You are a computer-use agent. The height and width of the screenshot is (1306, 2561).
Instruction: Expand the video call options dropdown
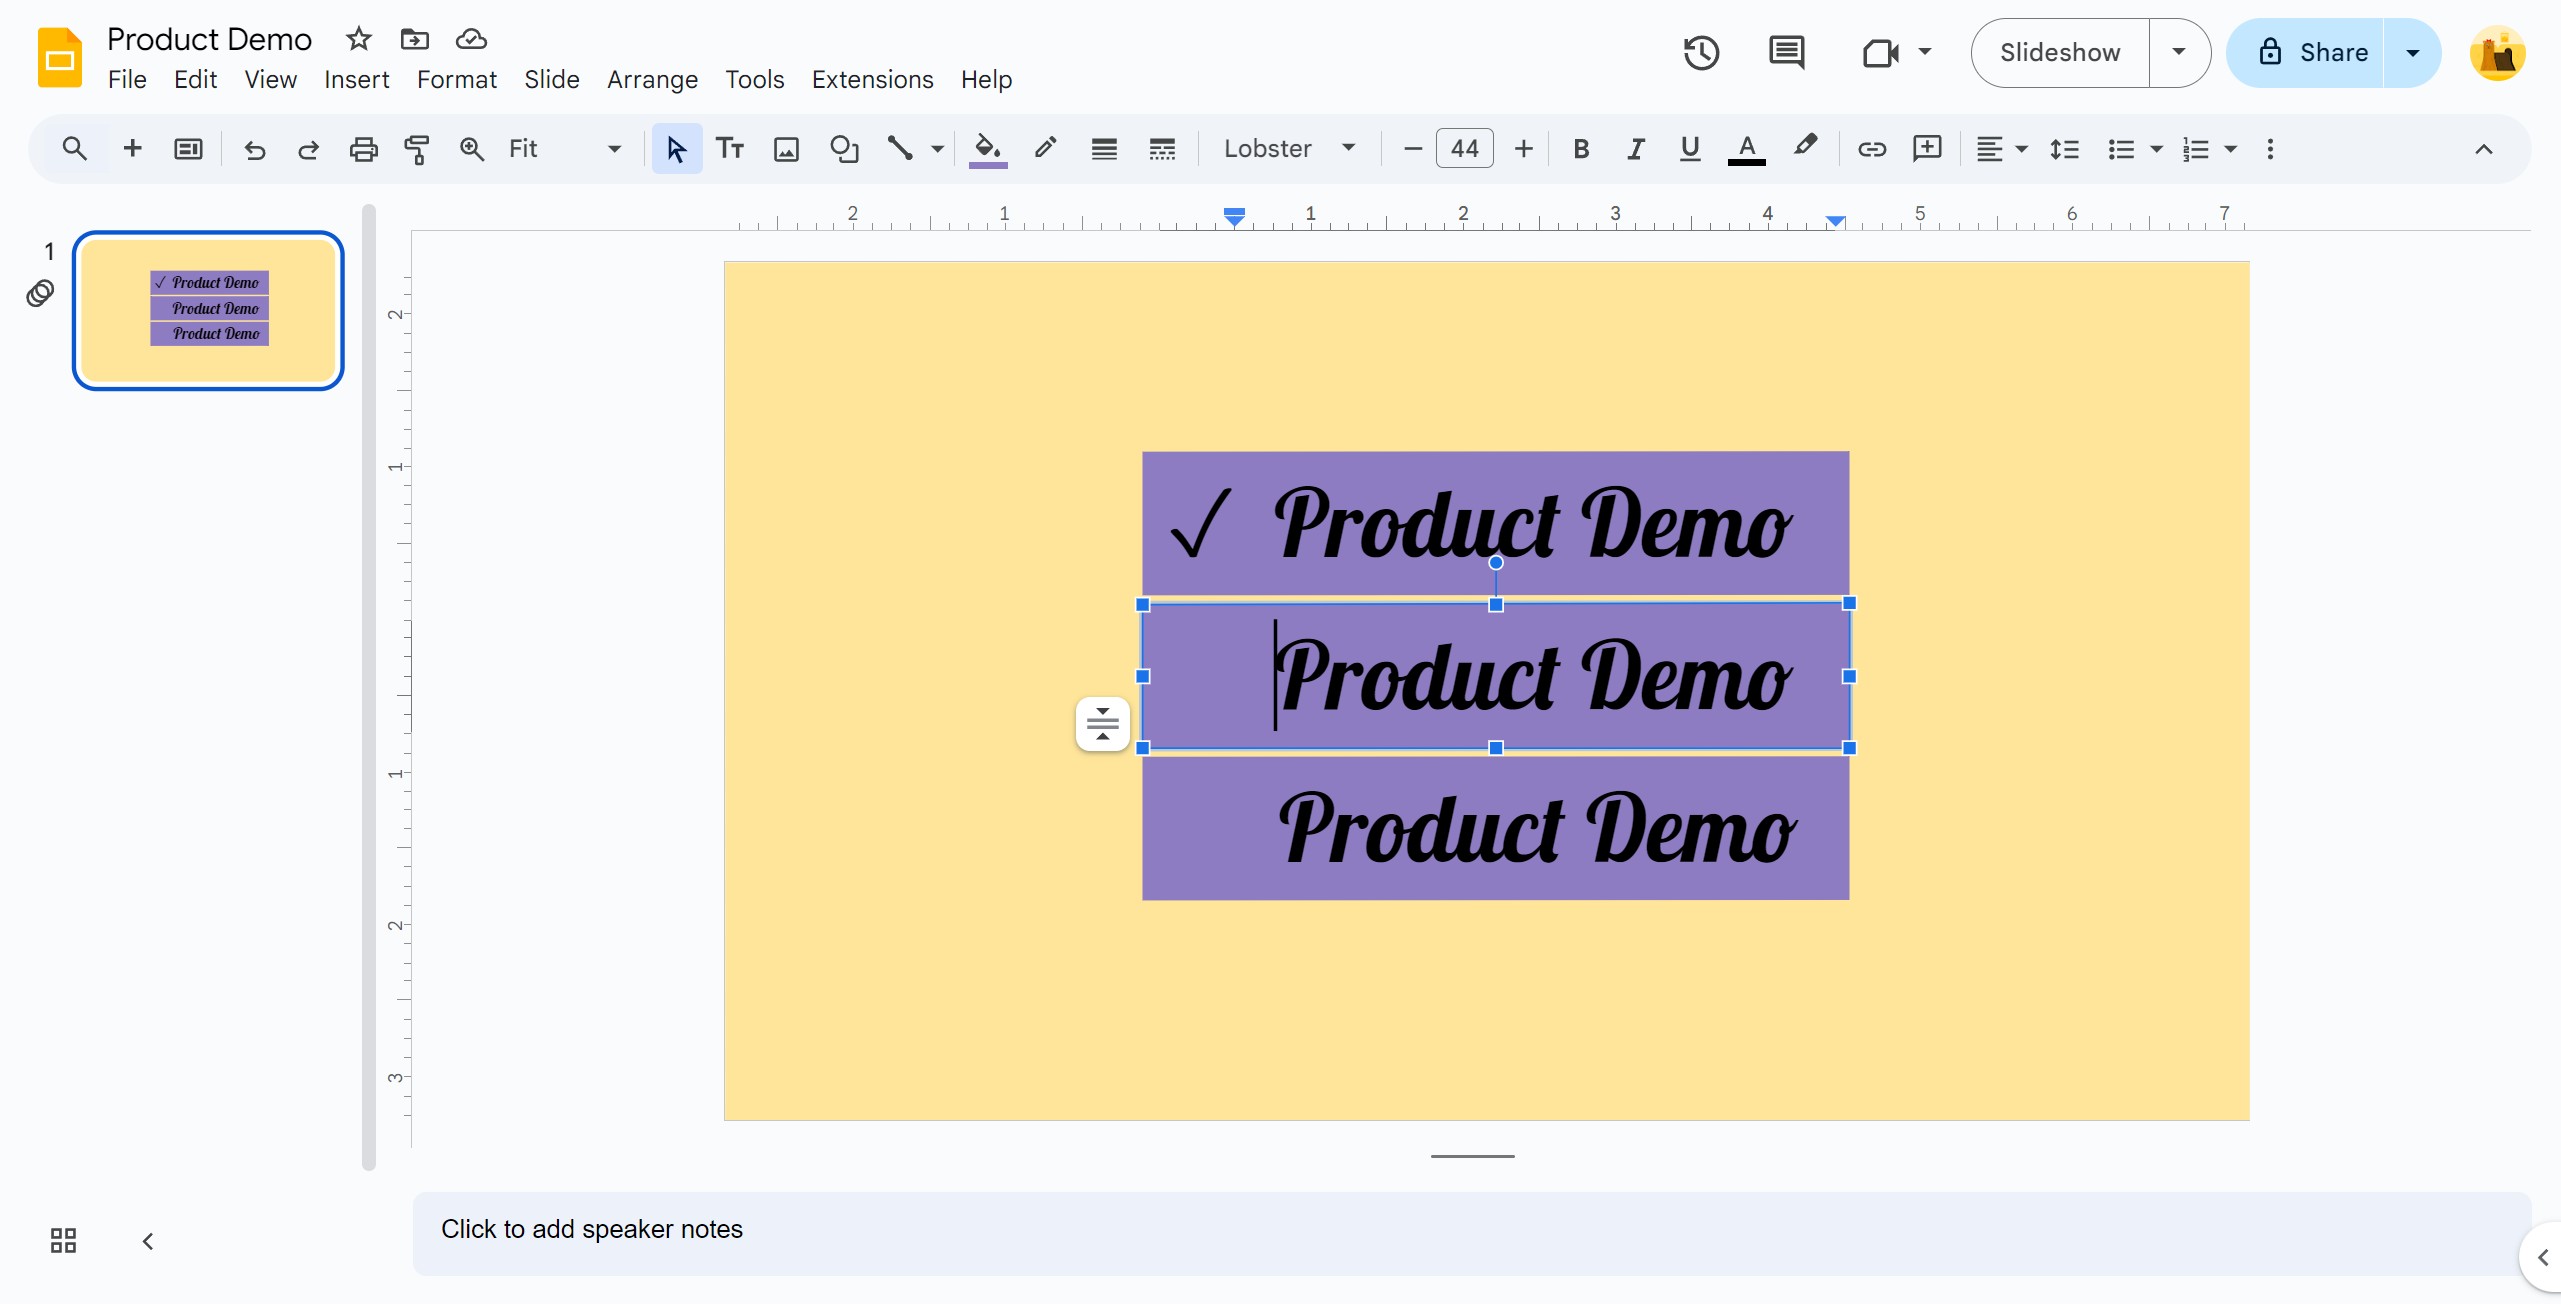click(1925, 52)
